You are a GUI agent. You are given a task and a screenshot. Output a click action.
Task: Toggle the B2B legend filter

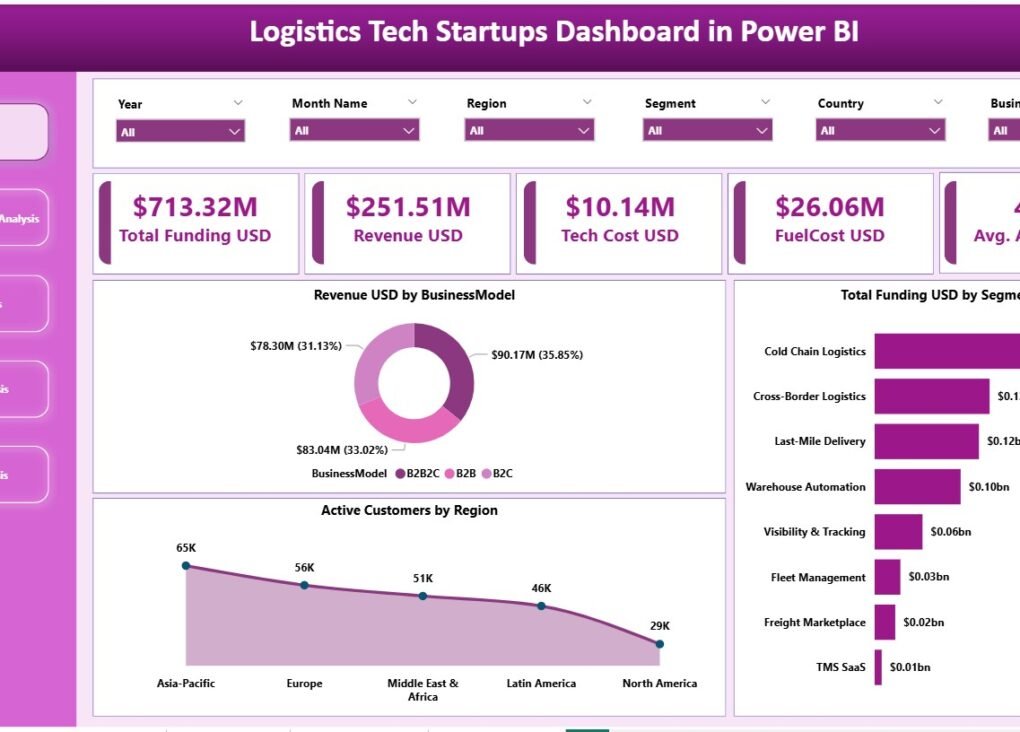(461, 475)
